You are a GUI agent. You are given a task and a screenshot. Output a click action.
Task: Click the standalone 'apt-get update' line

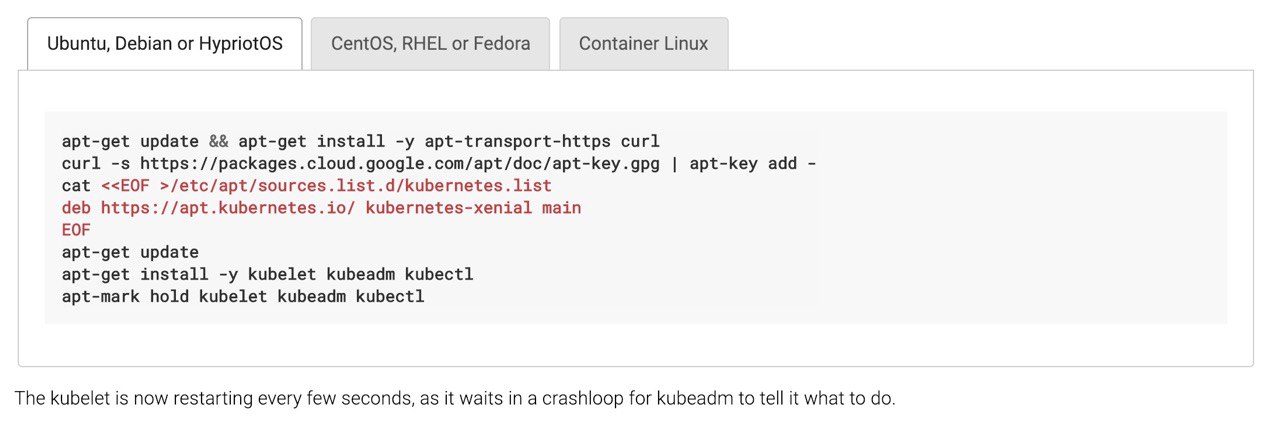click(x=130, y=252)
